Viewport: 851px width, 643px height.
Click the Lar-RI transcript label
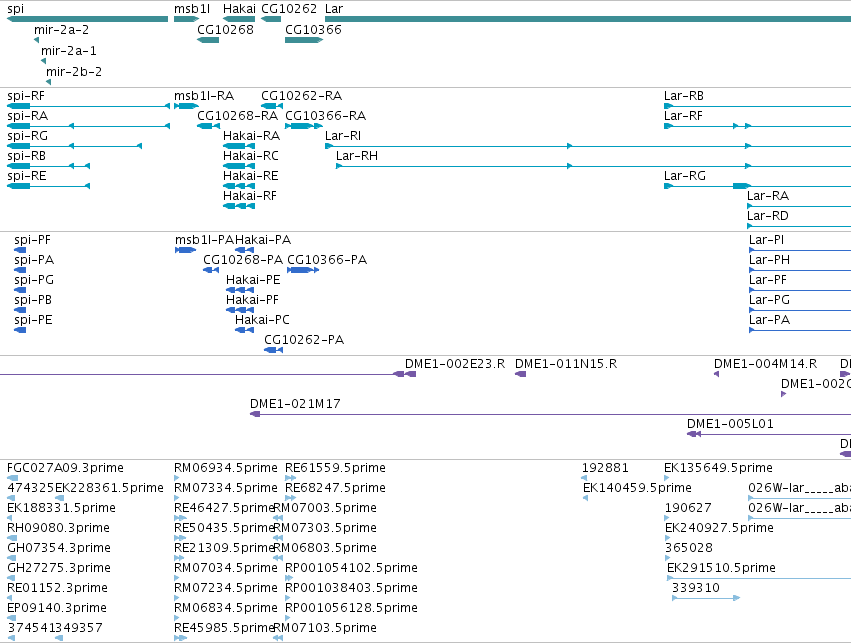(x=343, y=136)
